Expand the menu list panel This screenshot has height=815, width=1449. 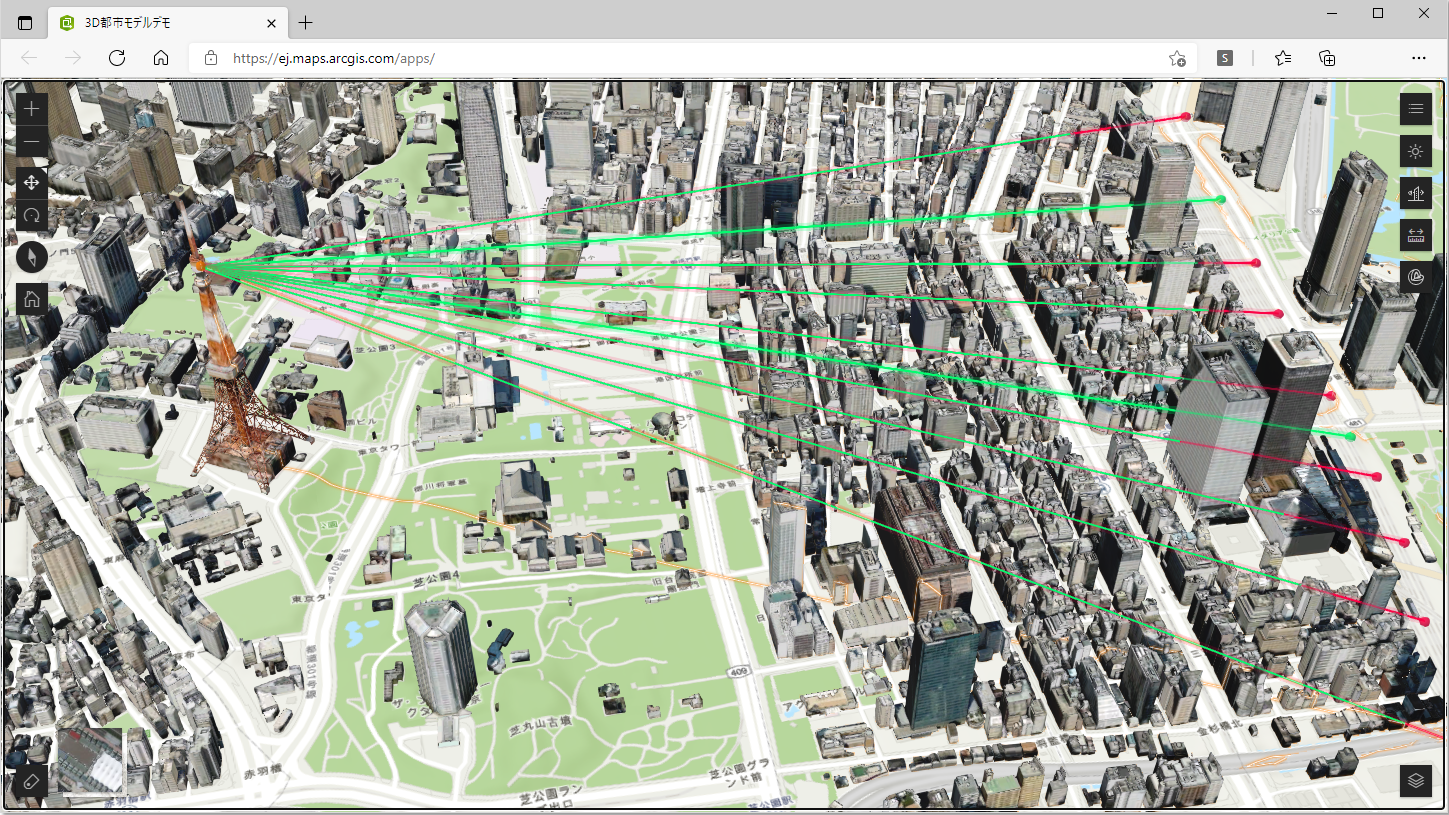[1415, 109]
